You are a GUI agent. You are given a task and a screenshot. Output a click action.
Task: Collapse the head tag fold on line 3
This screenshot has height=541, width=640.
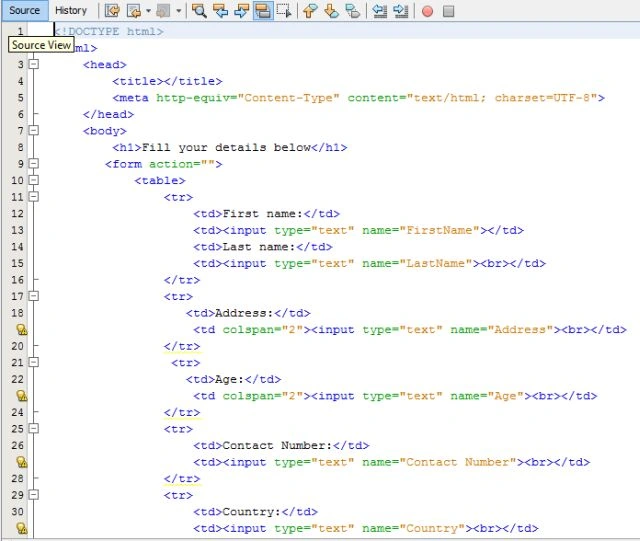point(34,64)
